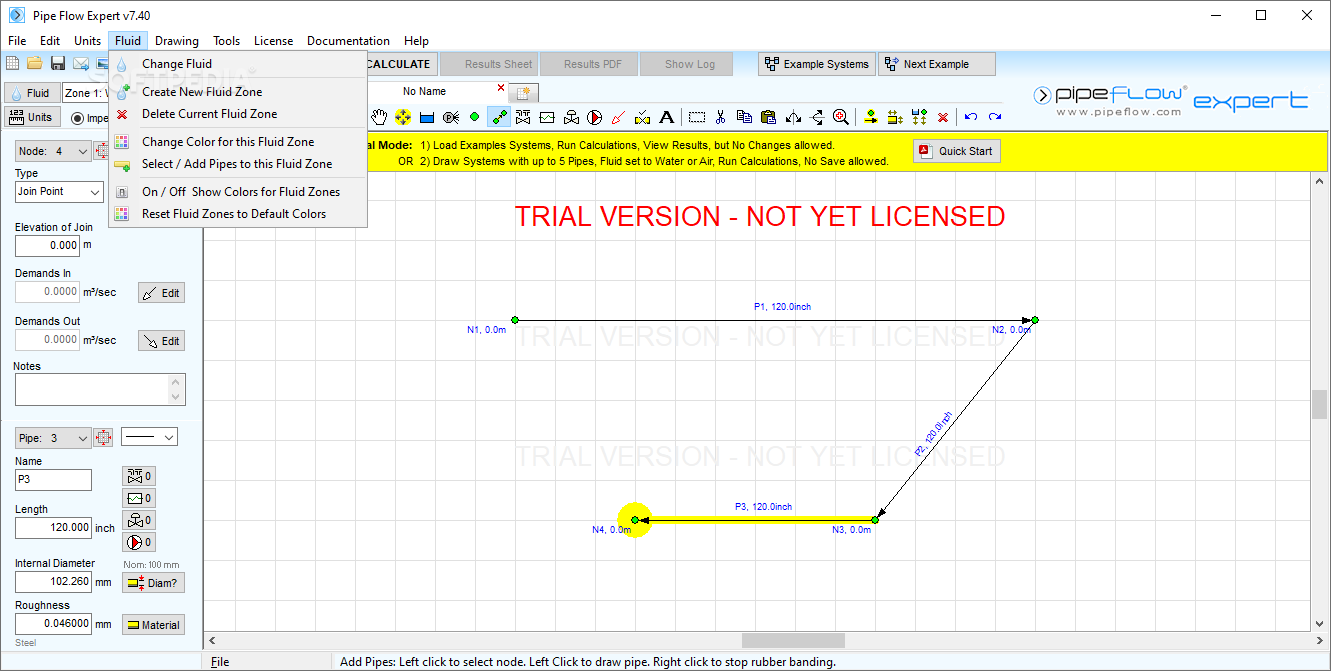Open the Zone 1 fluid zone dropdown
The image size is (1331, 671).
(x=86, y=93)
